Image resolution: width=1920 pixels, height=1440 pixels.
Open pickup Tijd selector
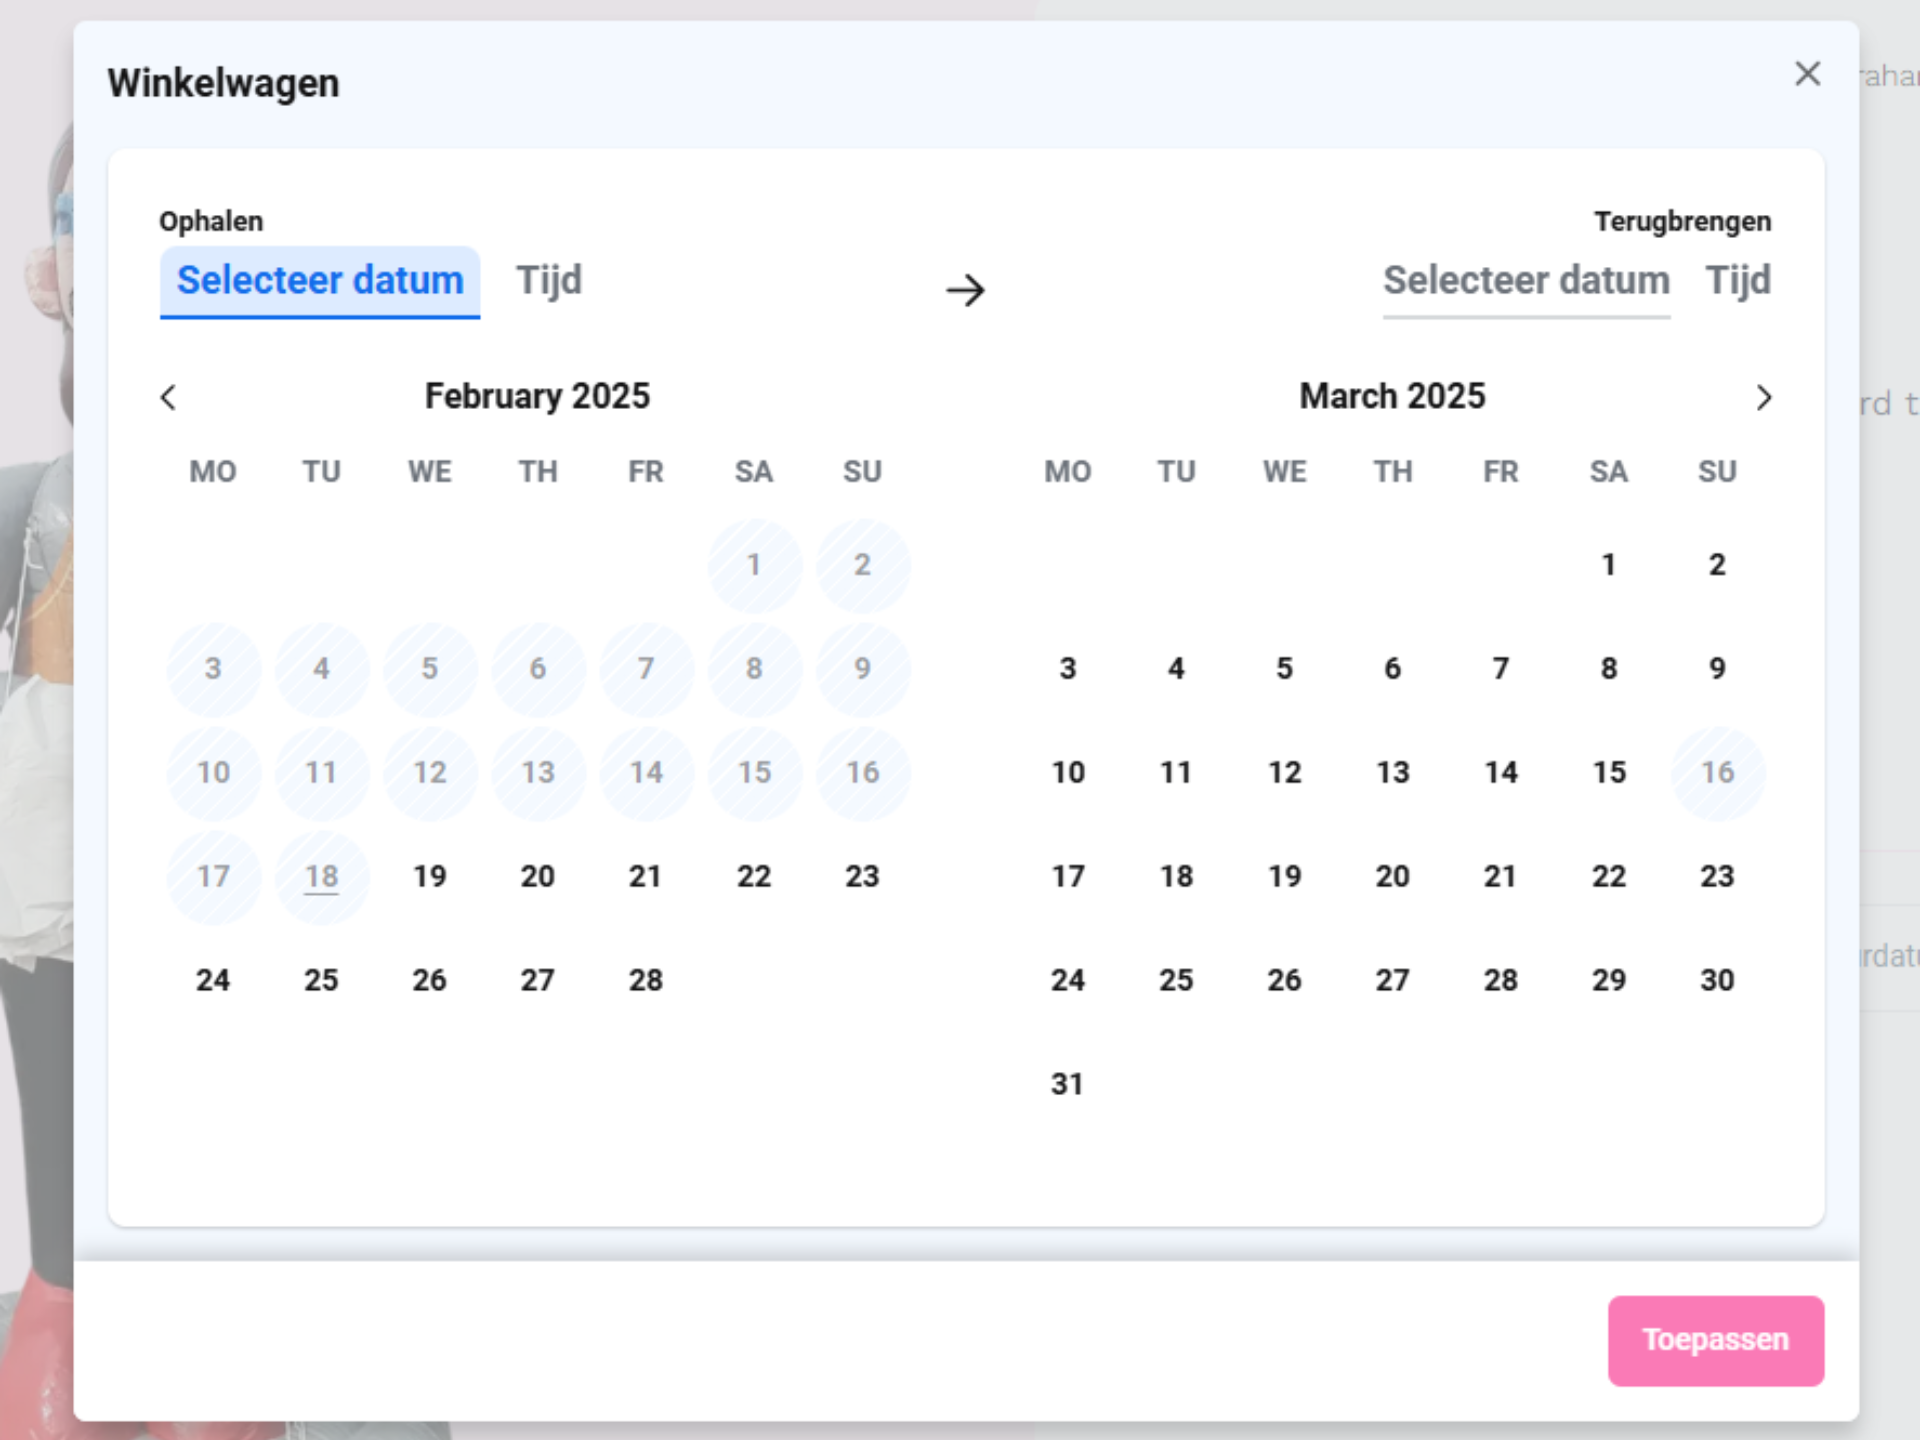pos(549,281)
